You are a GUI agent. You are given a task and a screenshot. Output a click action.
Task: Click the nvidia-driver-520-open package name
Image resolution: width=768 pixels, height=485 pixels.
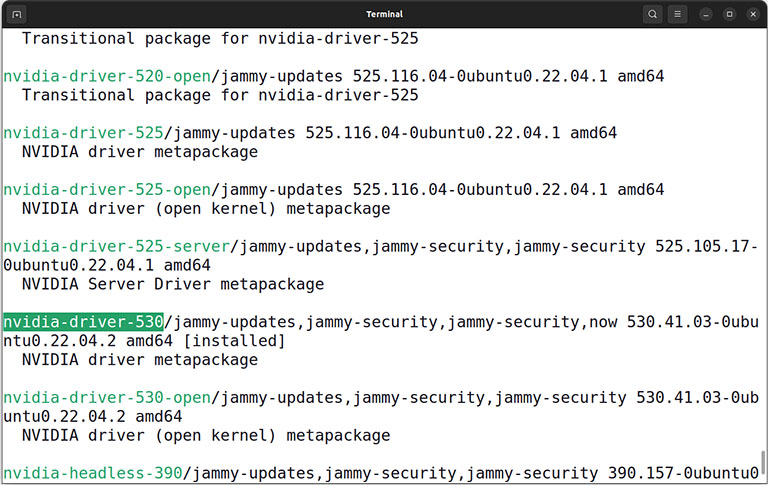pyautogui.click(x=107, y=76)
